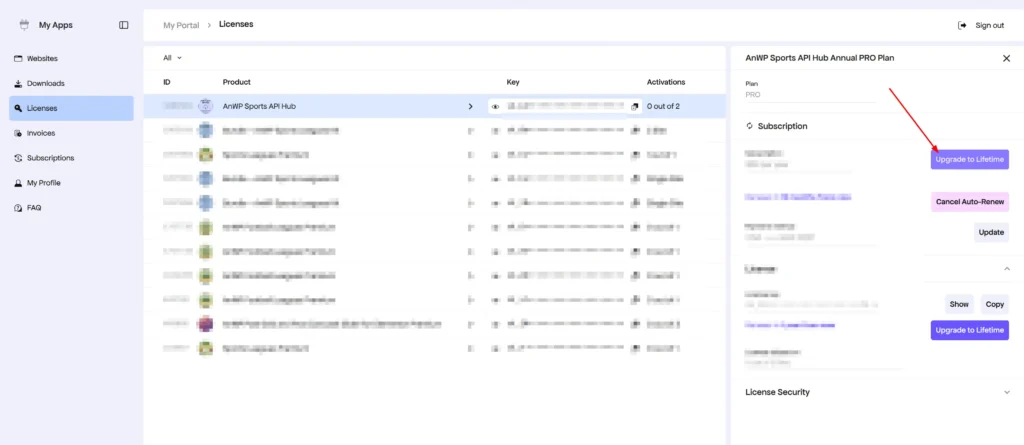Select Licenses in the sidebar
Screen dimensions: 1024x445
(71, 108)
